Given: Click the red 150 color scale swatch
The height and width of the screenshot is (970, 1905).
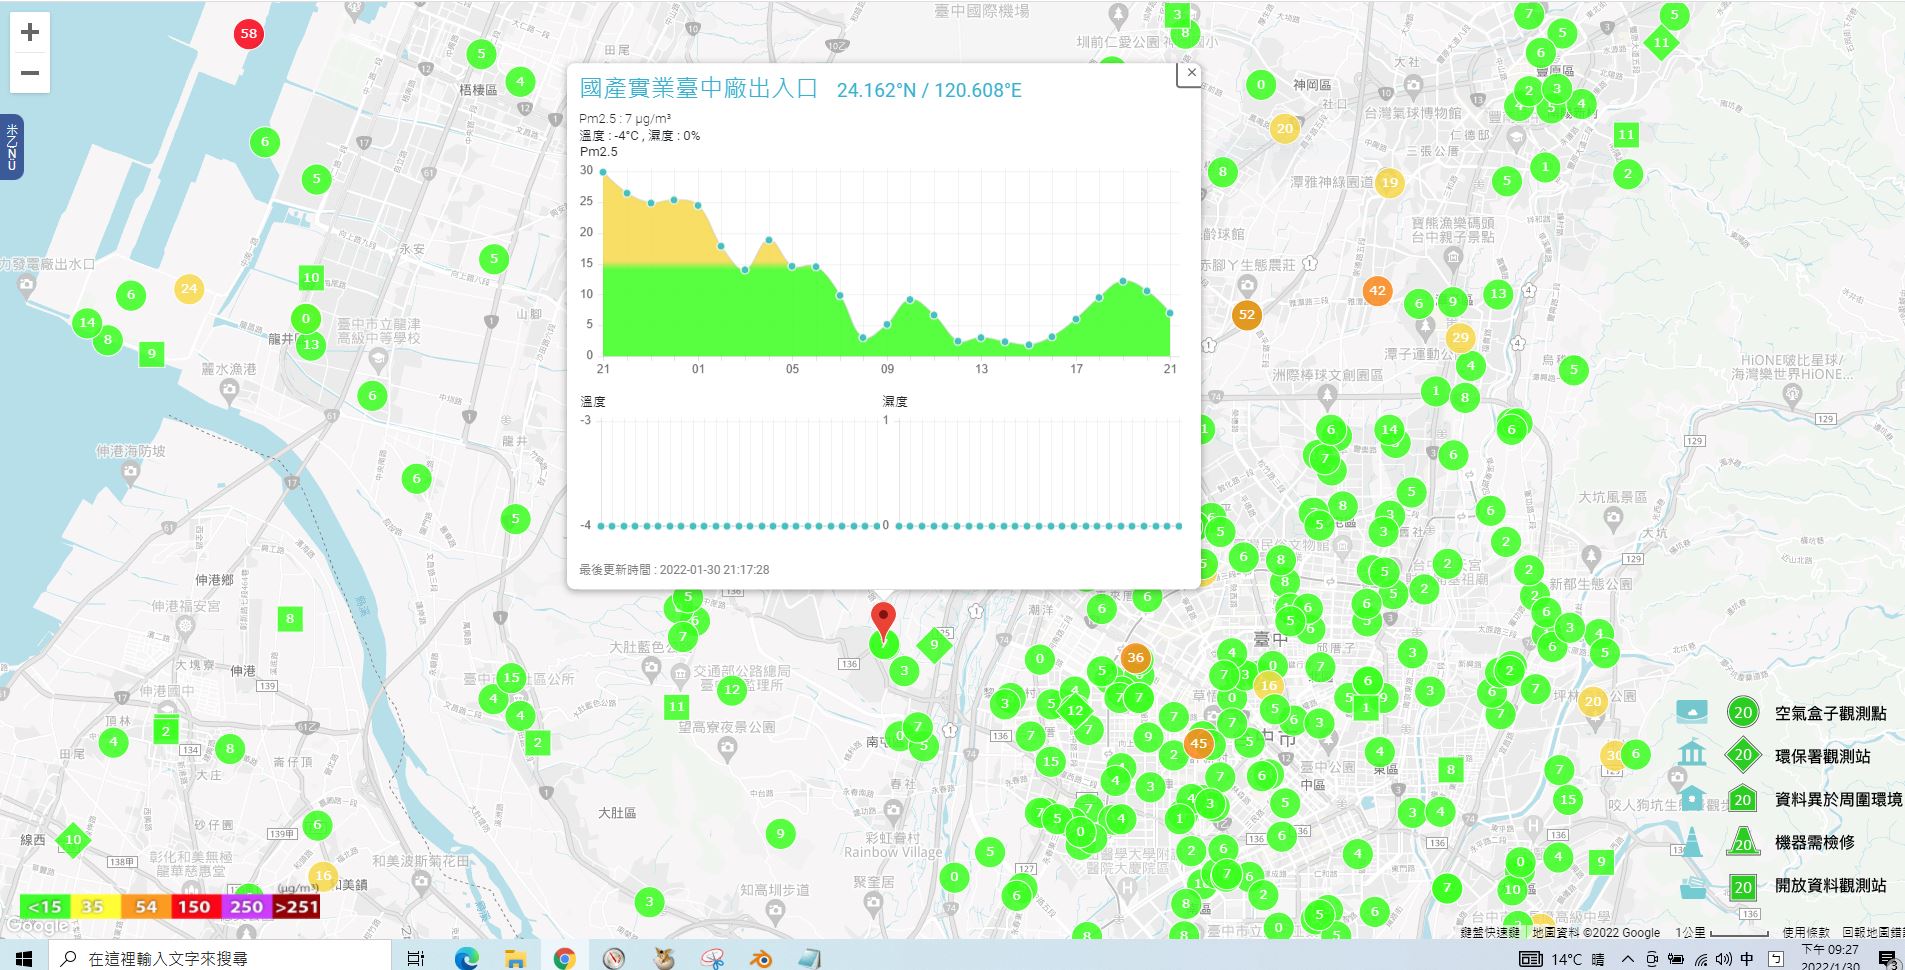Looking at the screenshot, I should click(x=196, y=906).
